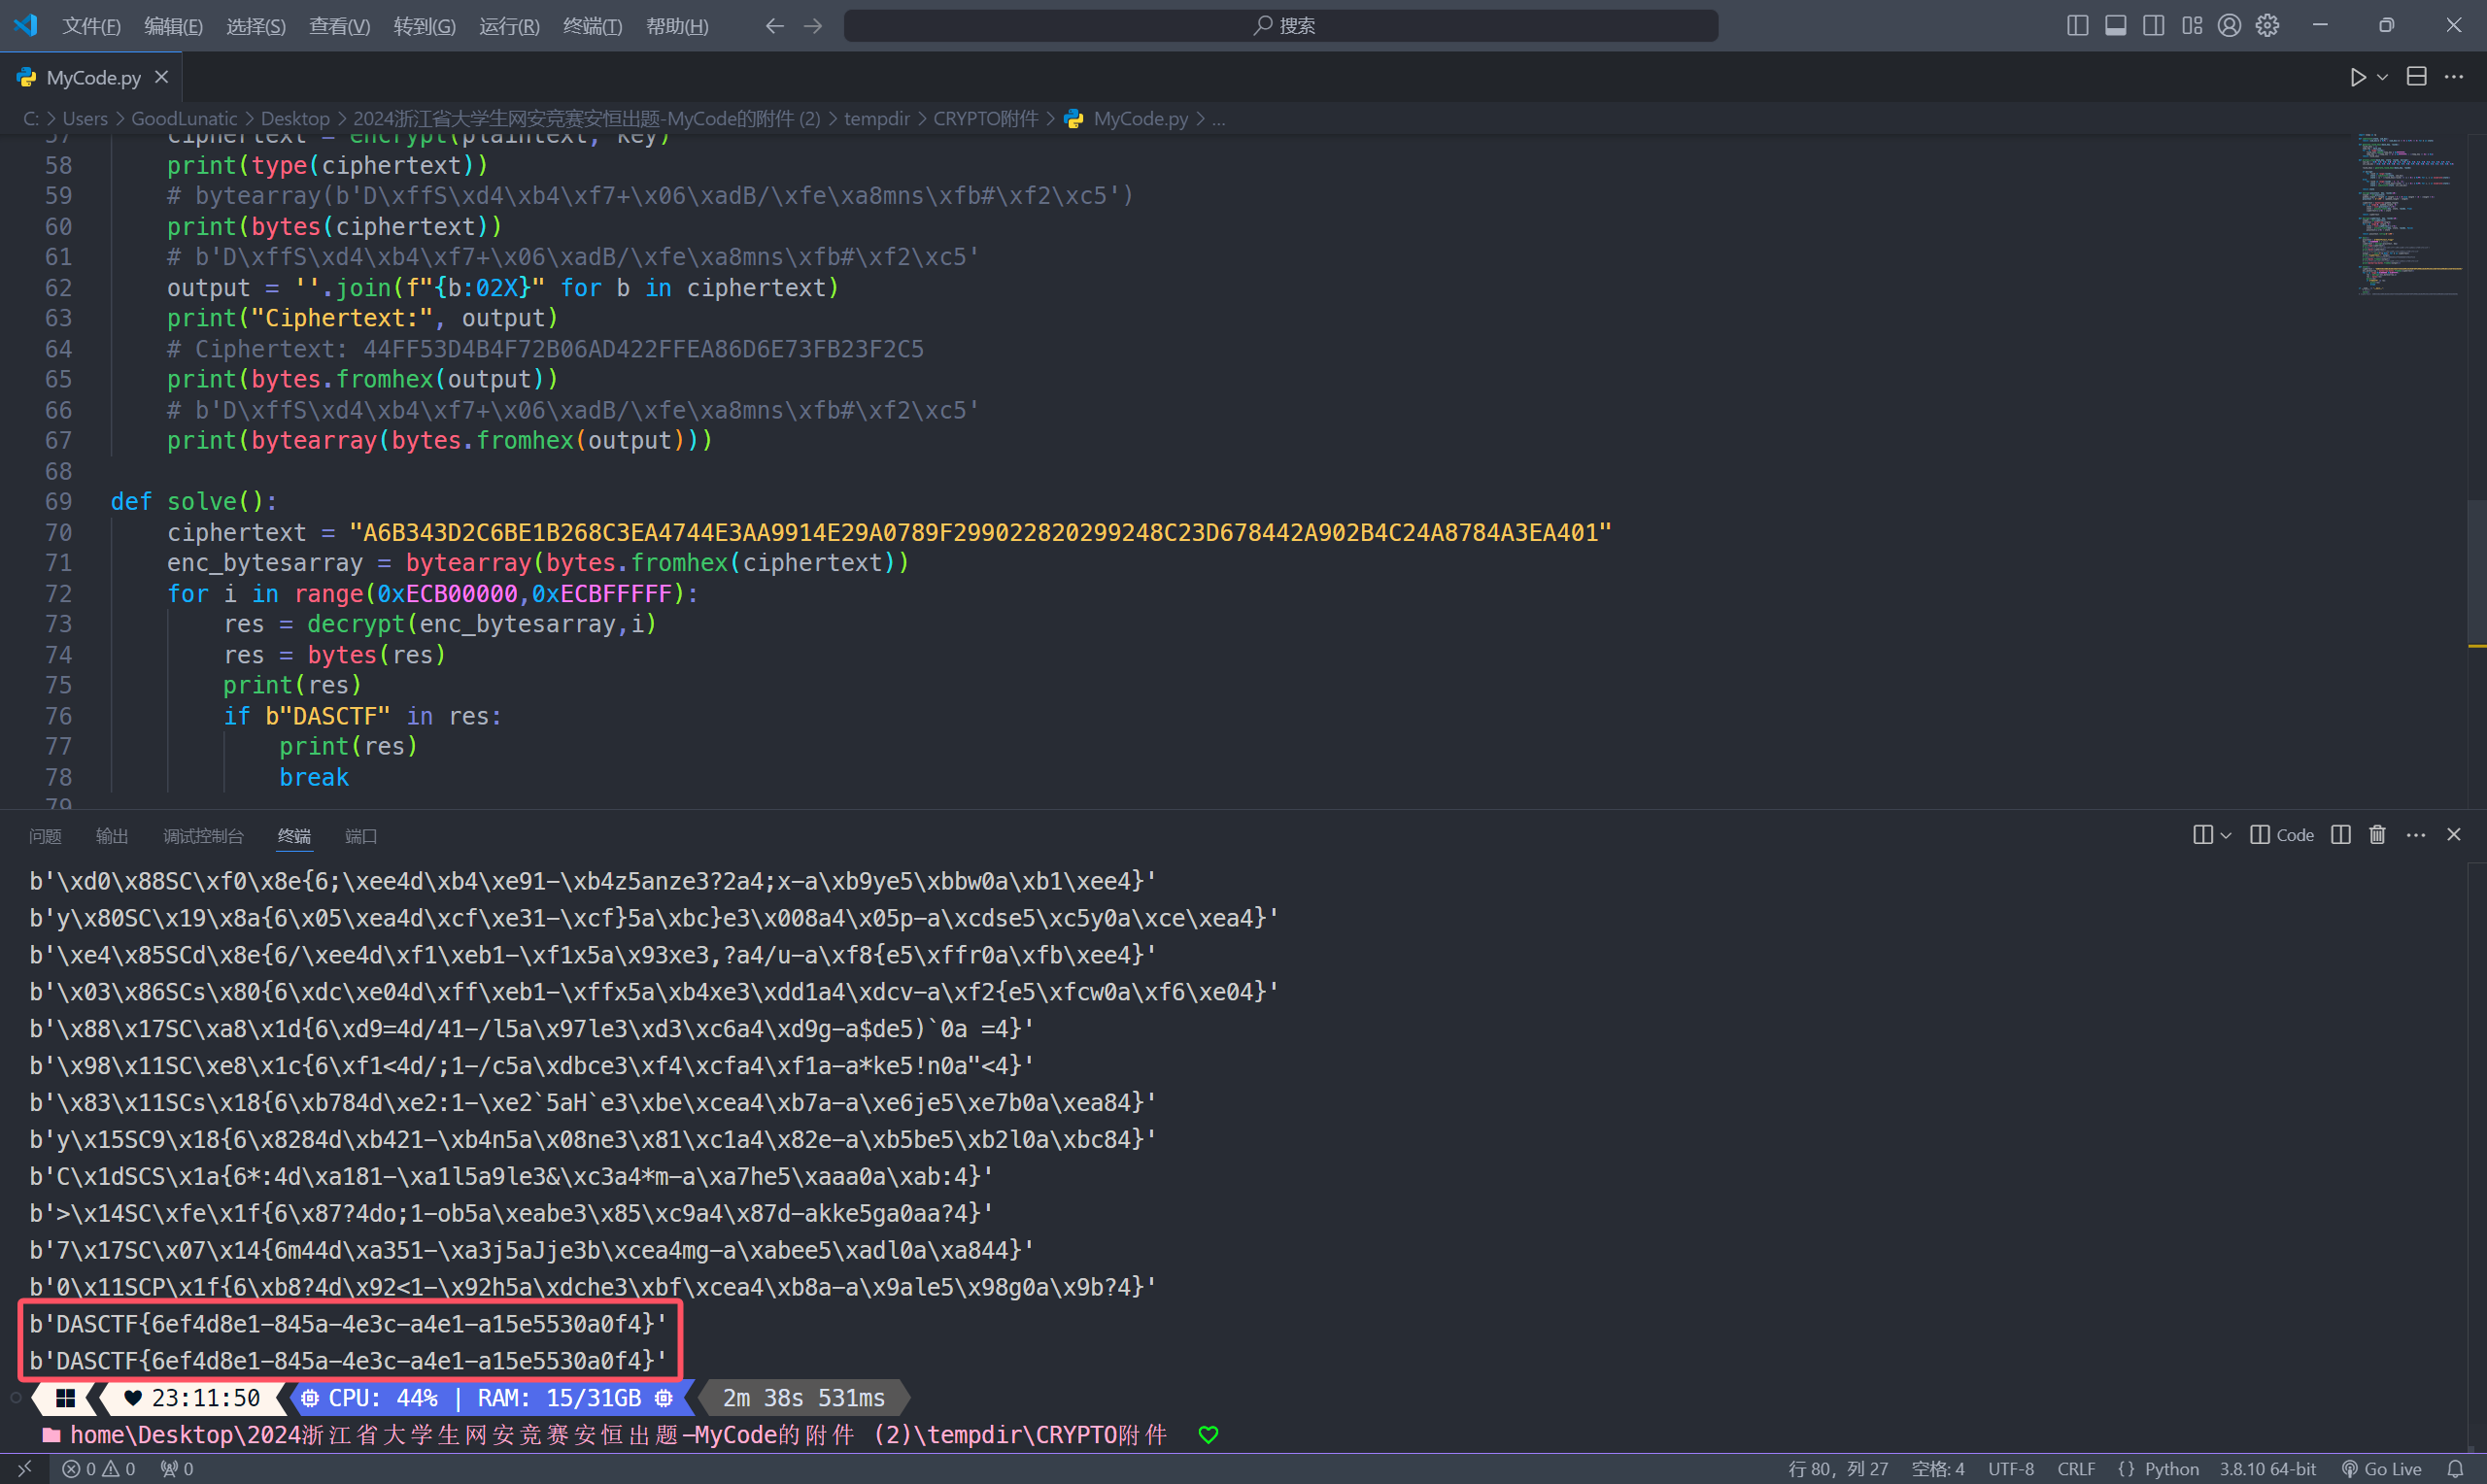Select the MyCode.py editor tab
Viewport: 2487px width, 1484px height.
click(91, 77)
